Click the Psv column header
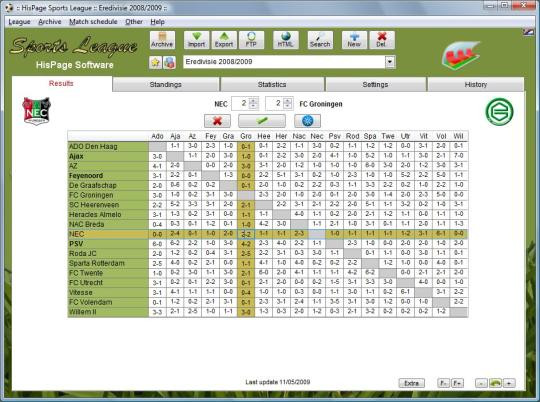The width and height of the screenshot is (540, 402). (334, 136)
